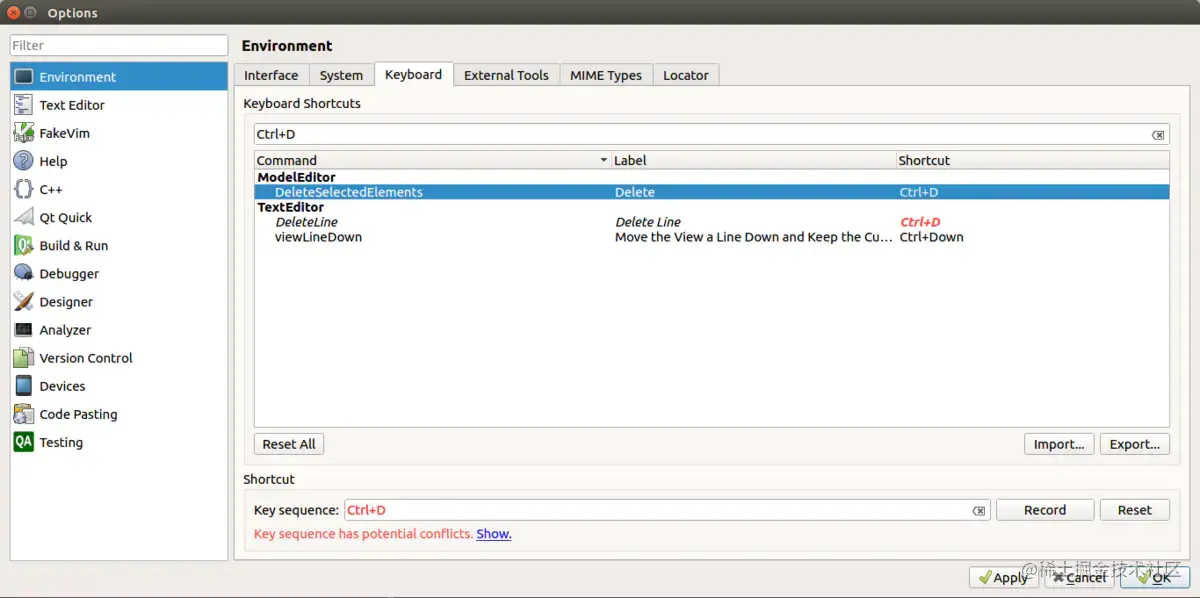1200x598 pixels.
Task: Open the Analyzer category icon
Action: pos(24,329)
